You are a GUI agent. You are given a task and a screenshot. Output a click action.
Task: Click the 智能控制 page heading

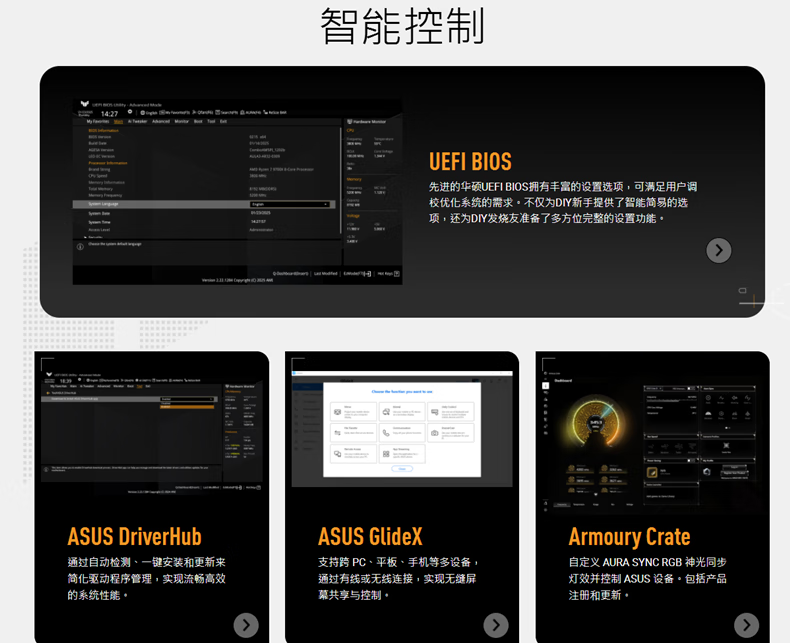(x=402, y=27)
